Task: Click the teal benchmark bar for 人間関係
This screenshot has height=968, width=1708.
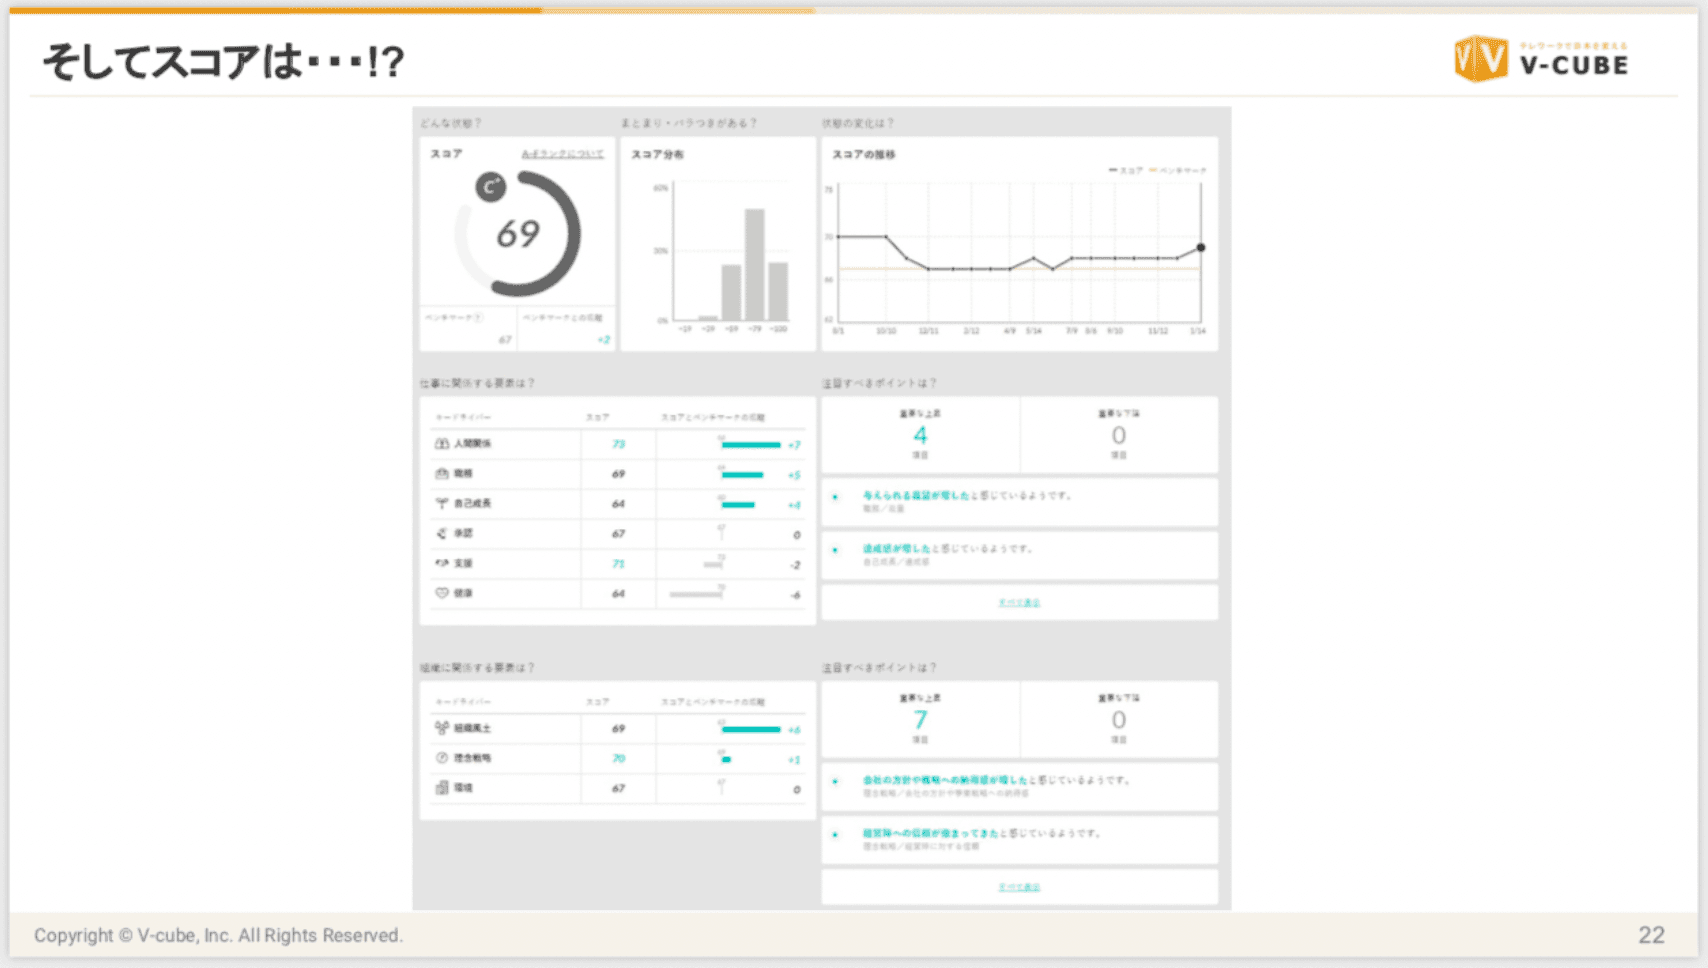Action: coord(751,445)
